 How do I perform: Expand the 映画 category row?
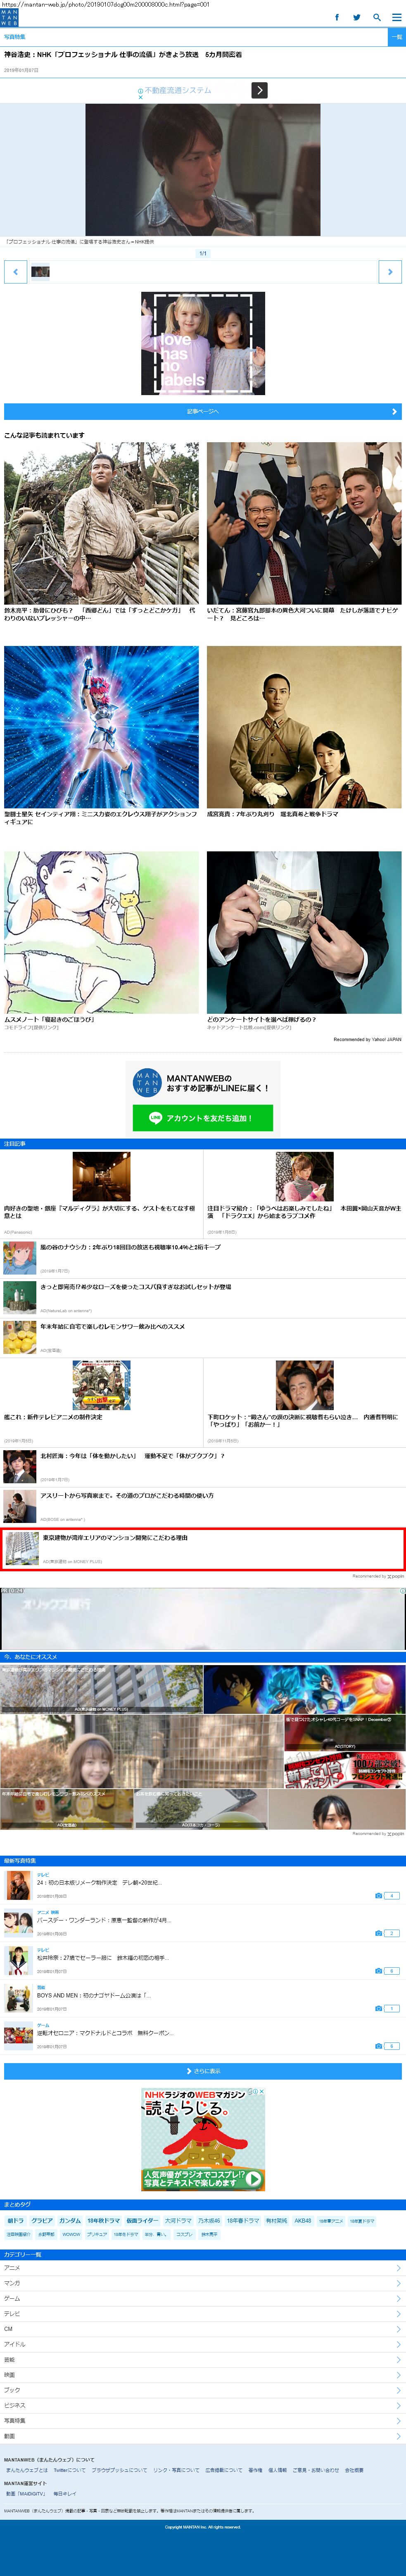coord(203,2375)
